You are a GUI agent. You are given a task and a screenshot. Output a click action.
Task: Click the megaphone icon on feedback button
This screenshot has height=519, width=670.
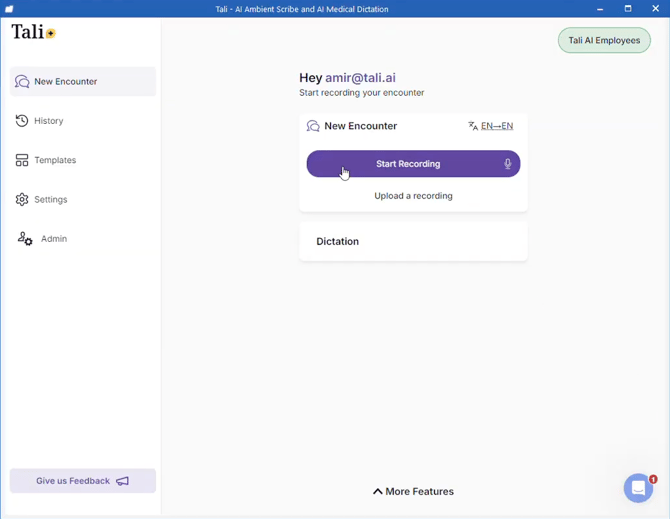point(123,481)
